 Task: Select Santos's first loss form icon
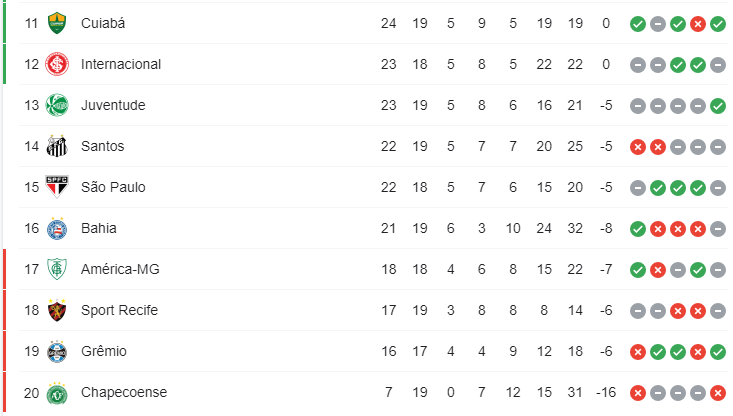pos(638,147)
